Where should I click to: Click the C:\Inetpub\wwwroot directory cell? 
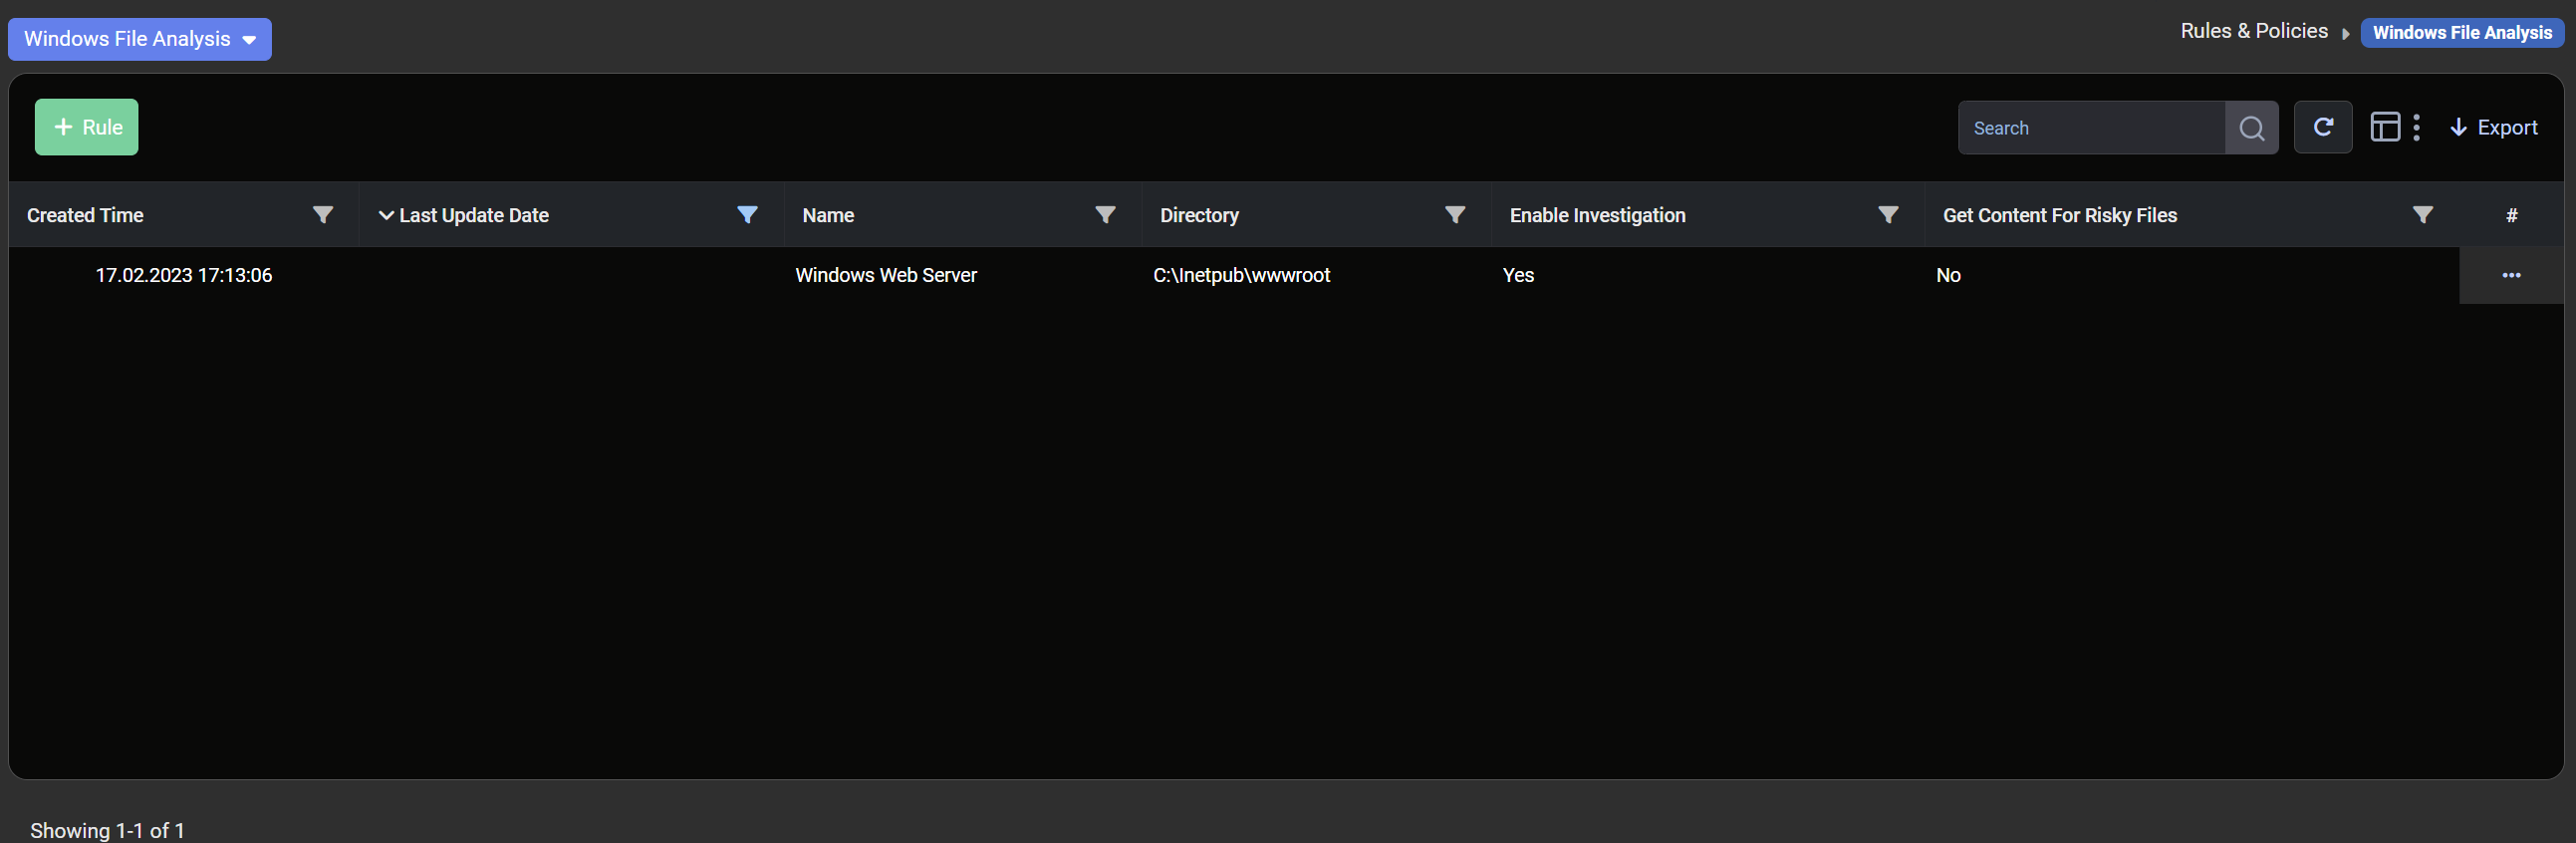click(x=1240, y=275)
